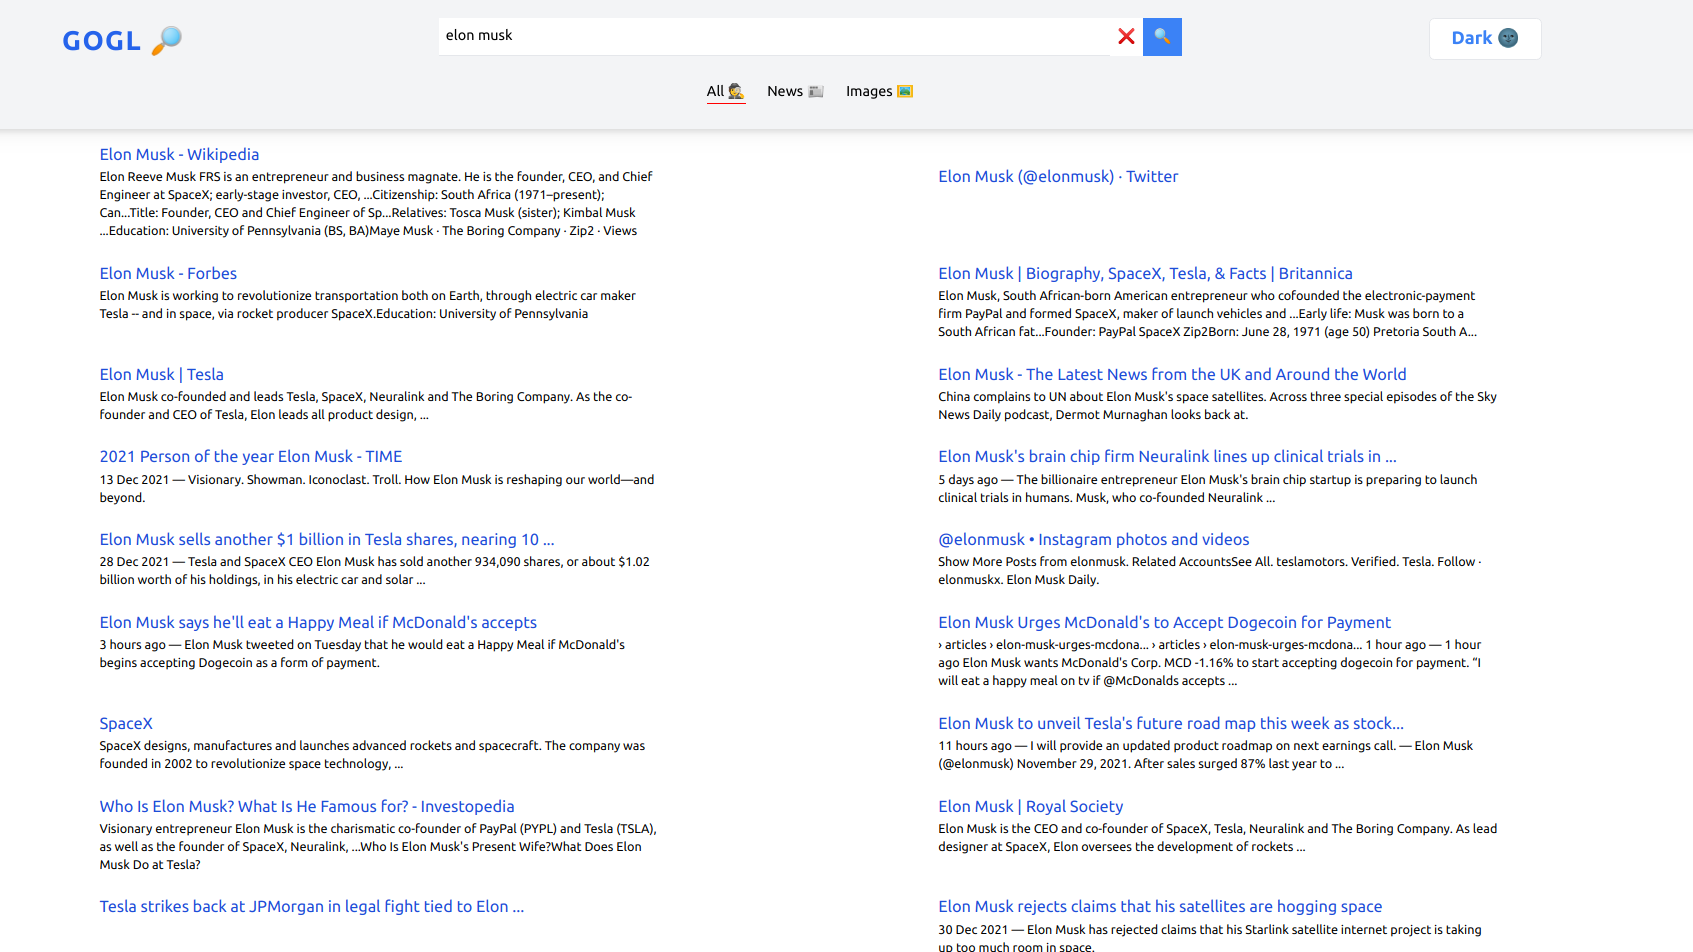1693x952 pixels.
Task: Click the GOGL logo
Action: [122, 40]
